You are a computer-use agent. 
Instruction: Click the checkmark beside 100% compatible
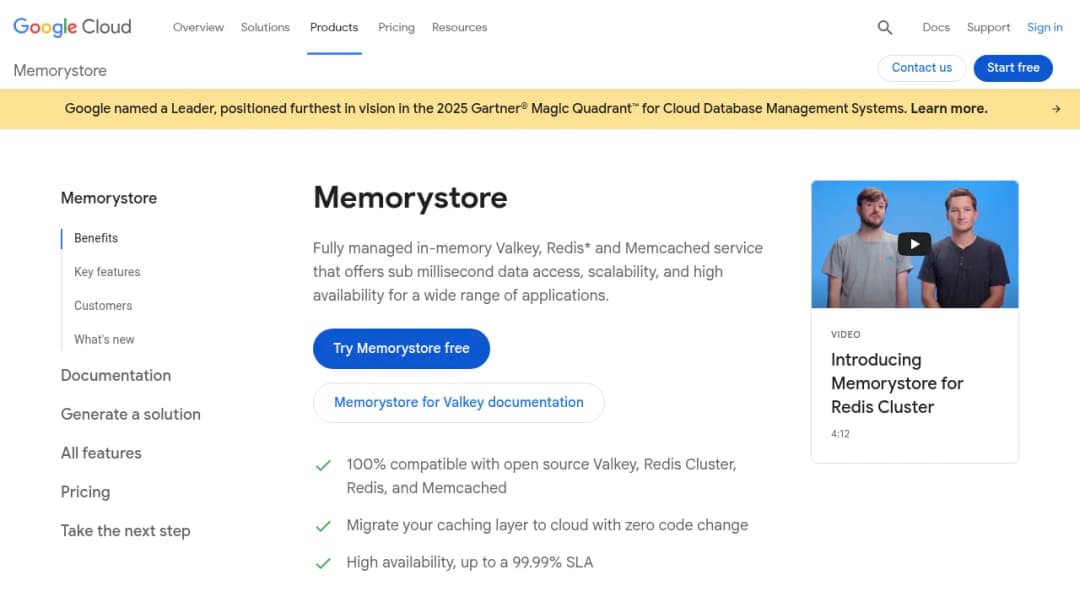point(323,465)
